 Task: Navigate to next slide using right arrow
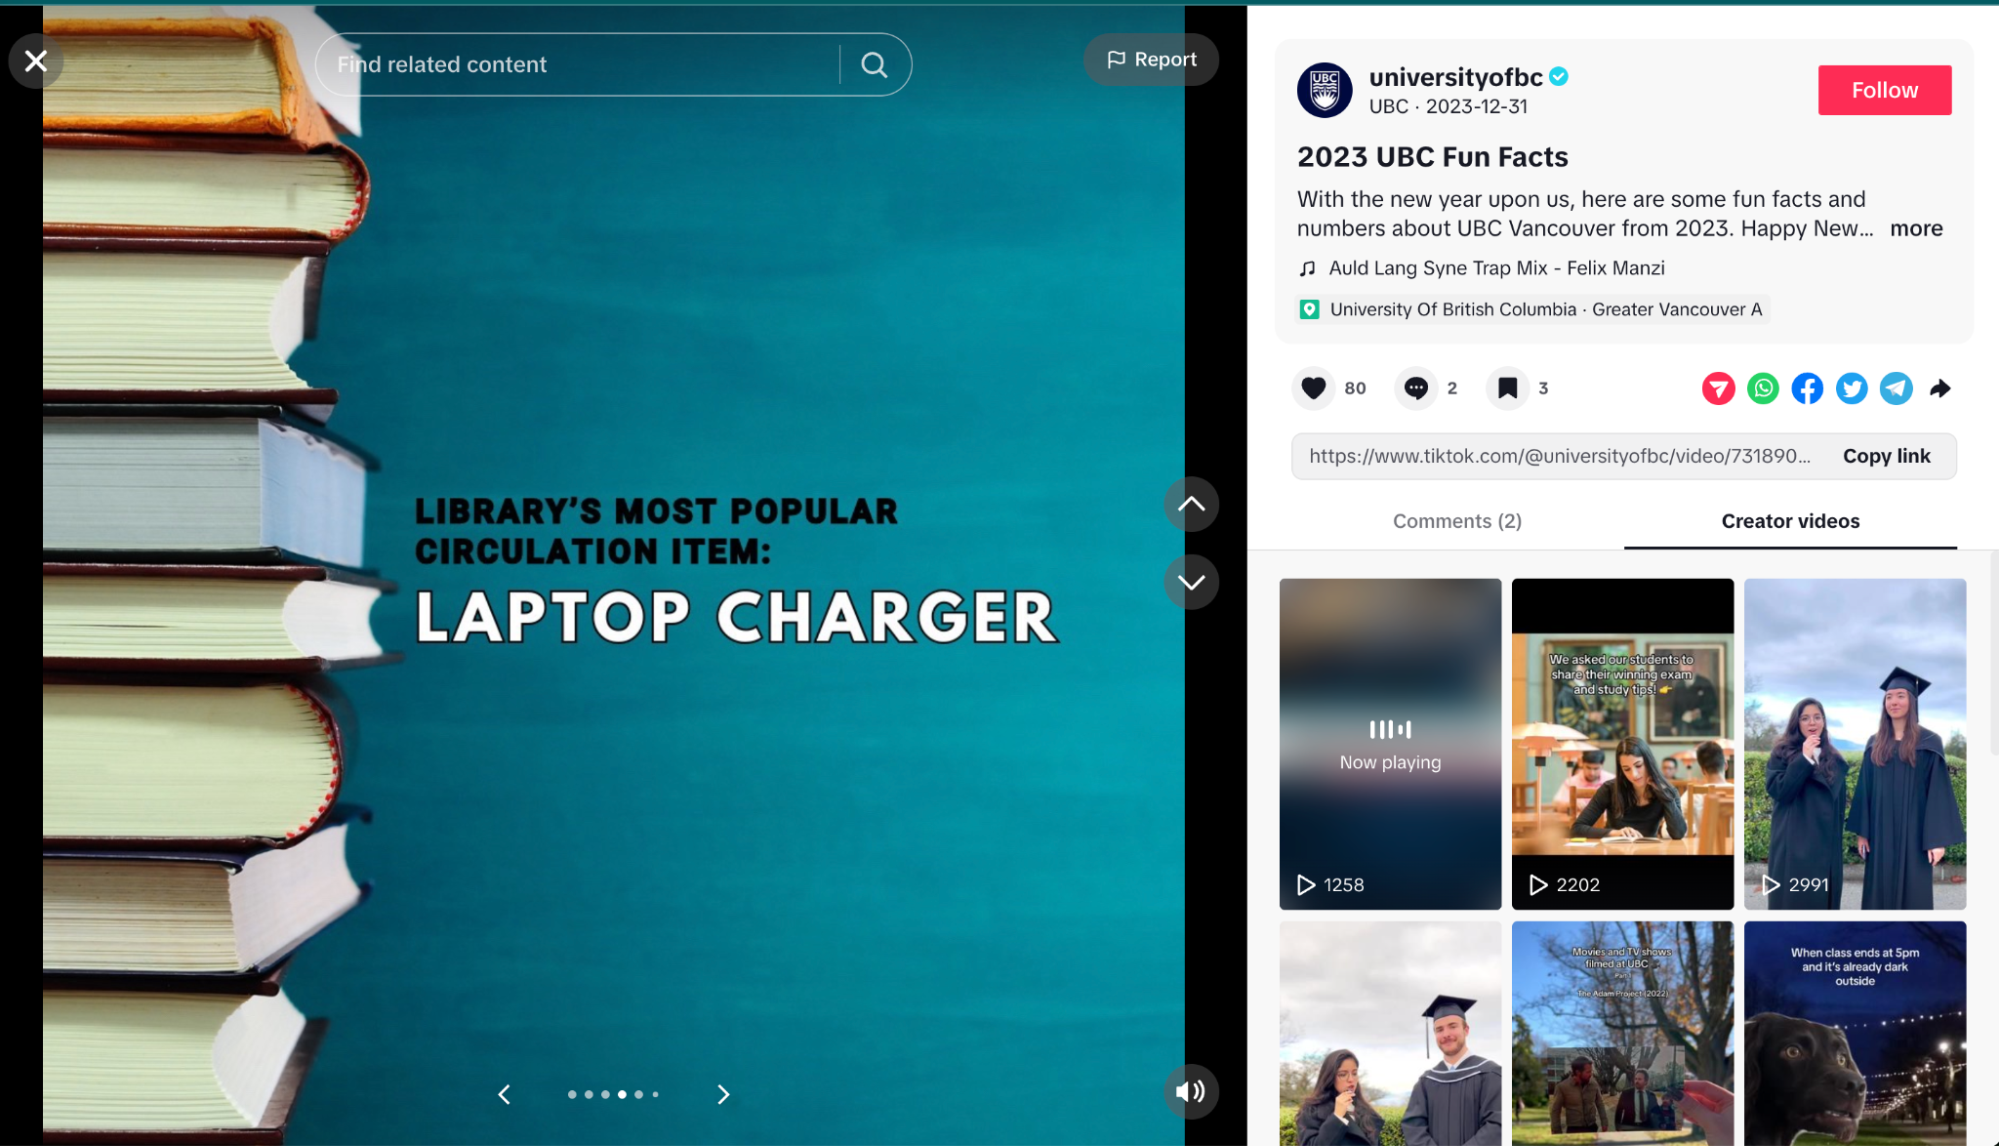pos(724,1094)
